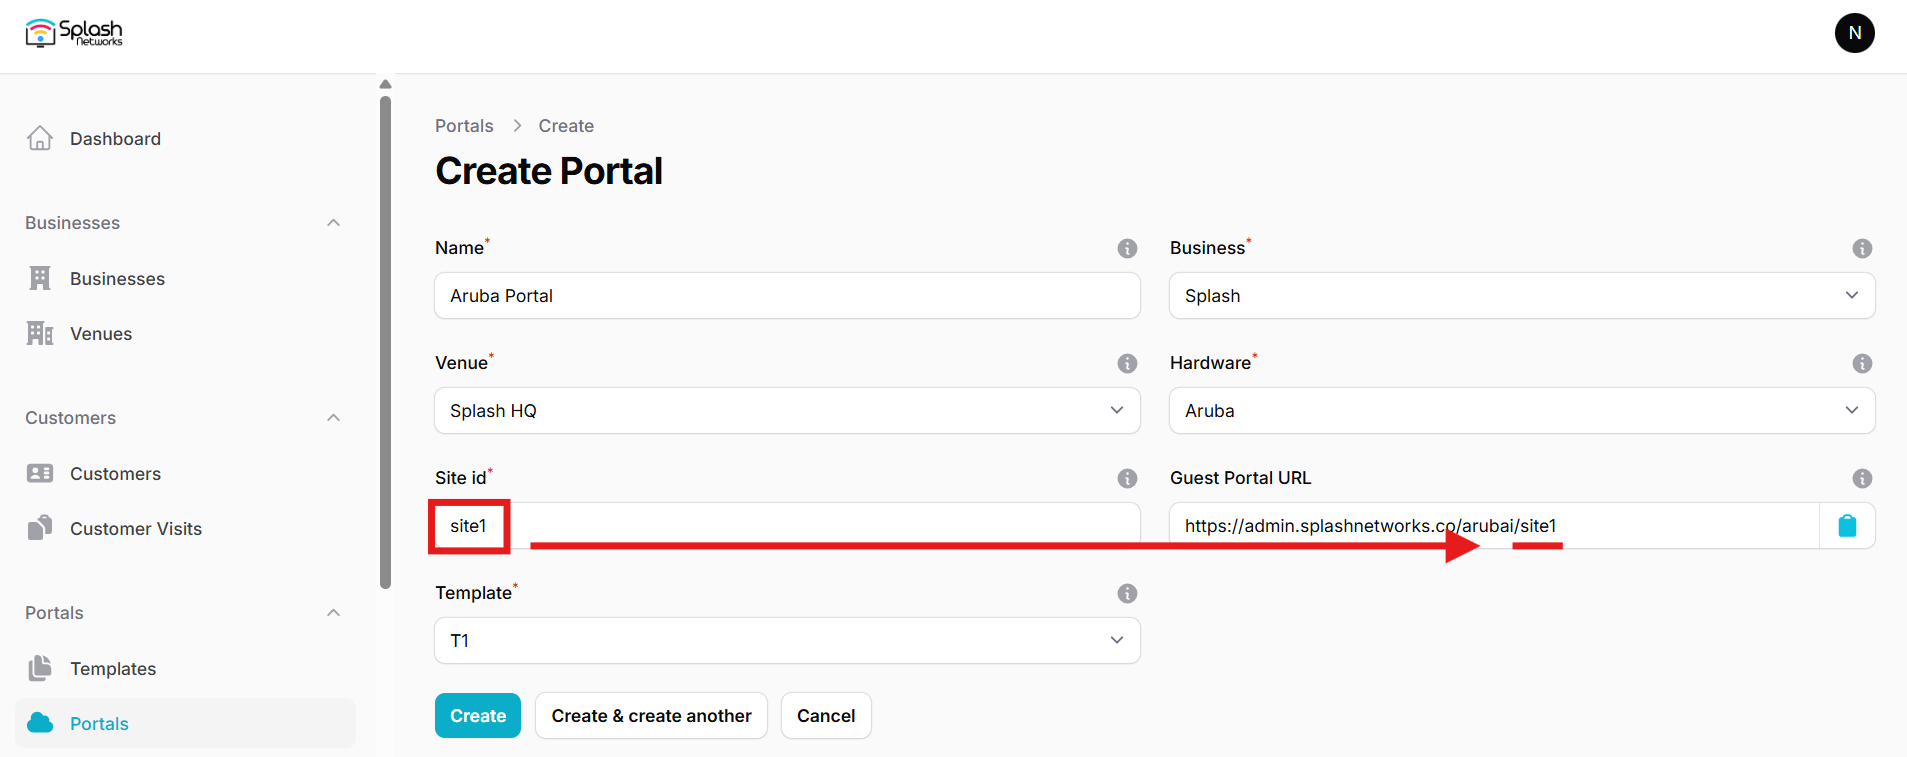Click the Guest Portal URL field

pos(1494,525)
